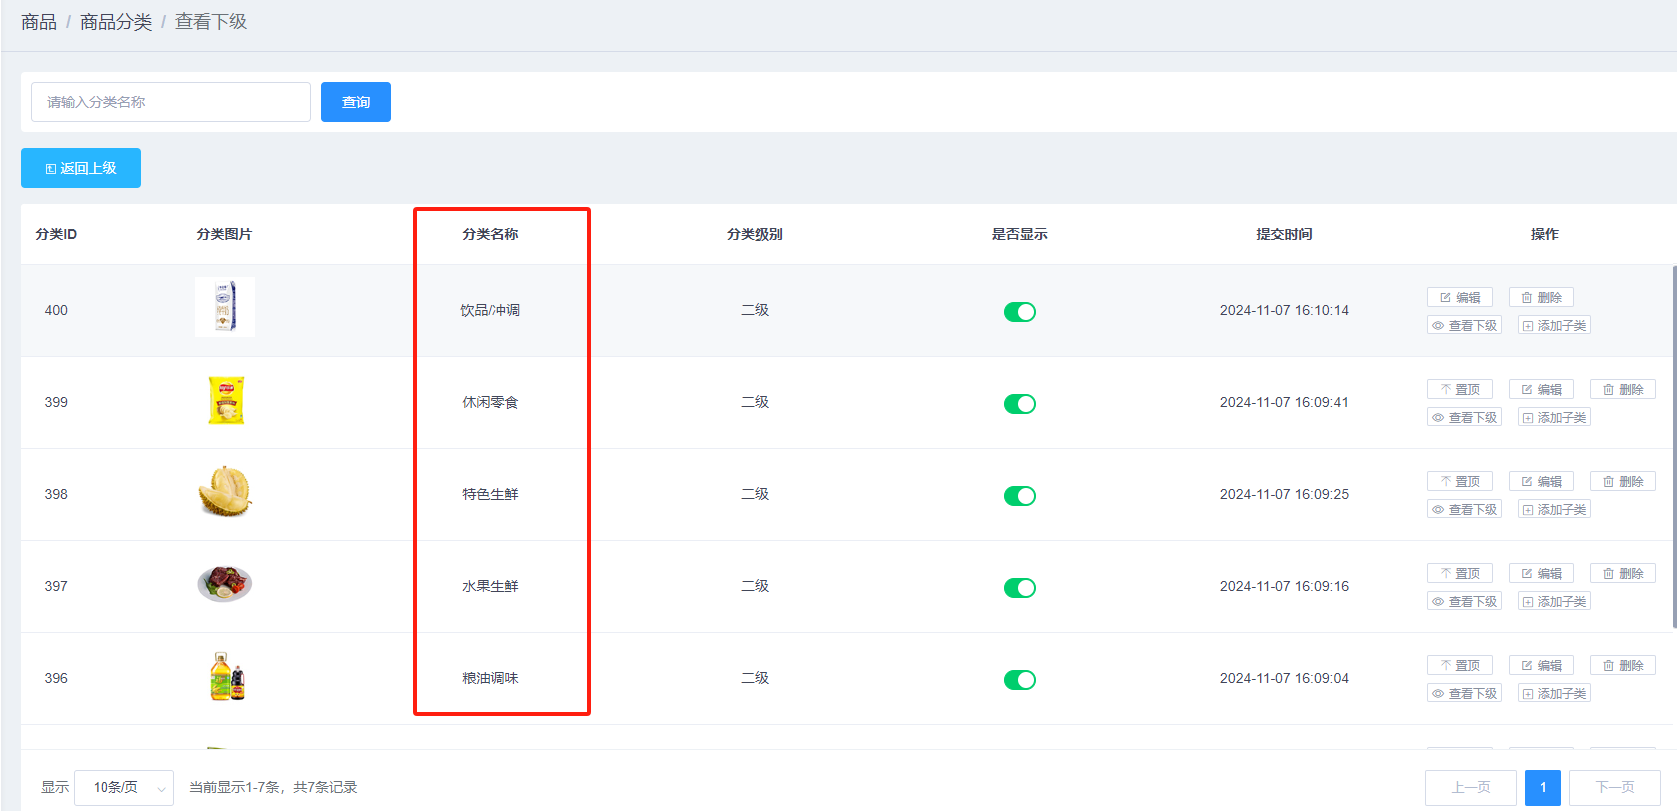Delete the 饮品/冲调 category row
Image resolution: width=1677 pixels, height=811 pixels.
(x=1540, y=297)
